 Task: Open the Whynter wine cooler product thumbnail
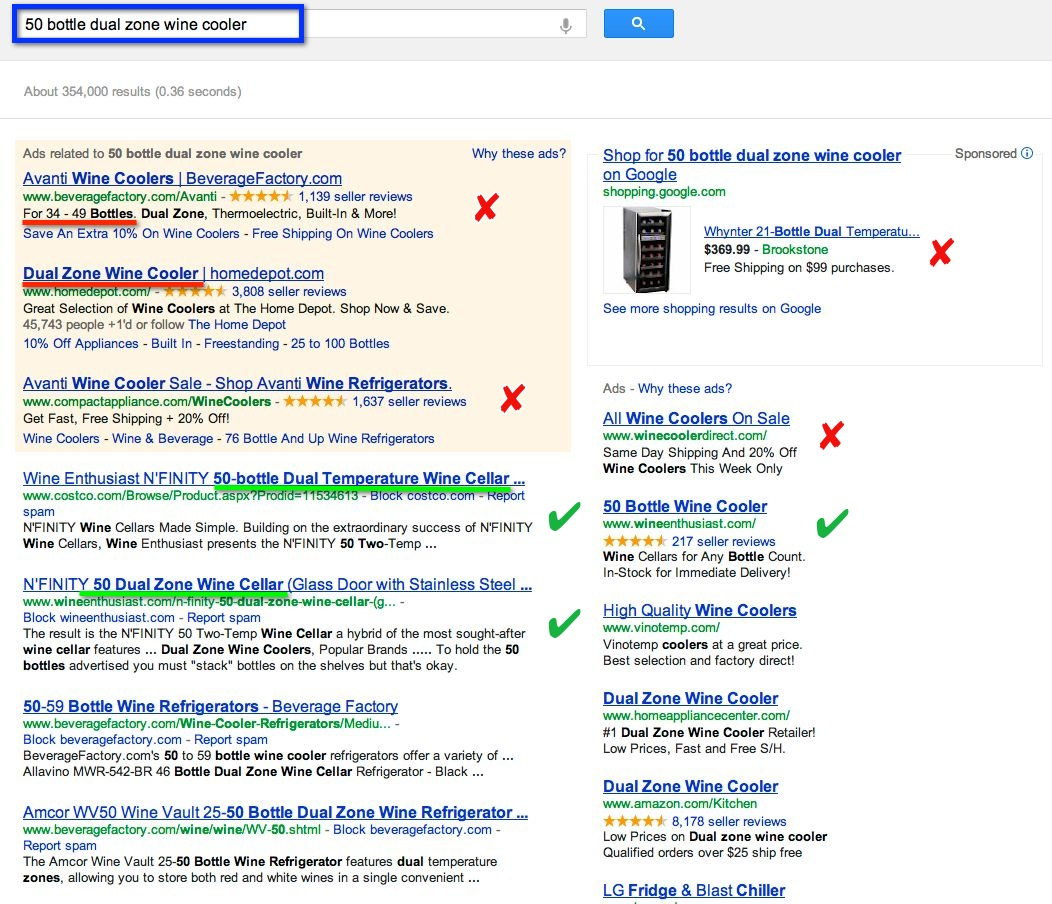coord(647,250)
